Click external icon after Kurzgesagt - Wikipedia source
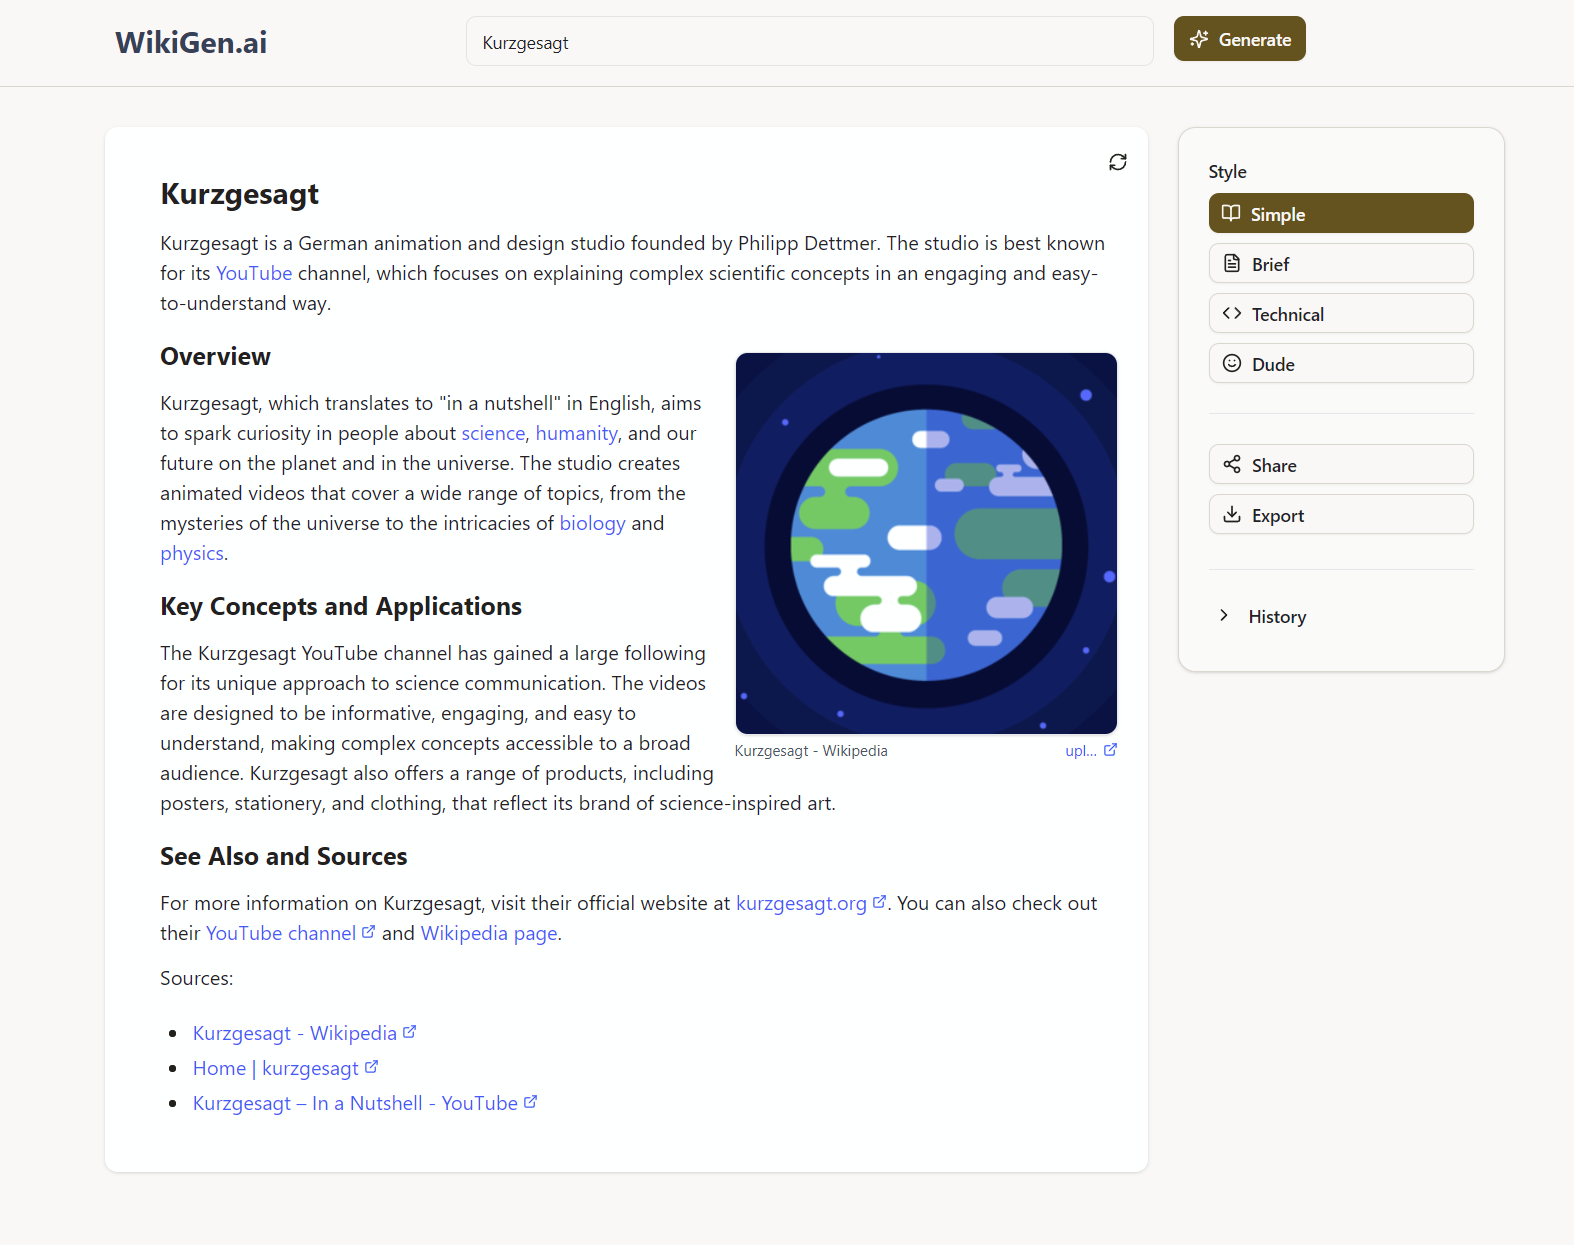Viewport: 1574px width, 1245px height. click(x=409, y=1032)
